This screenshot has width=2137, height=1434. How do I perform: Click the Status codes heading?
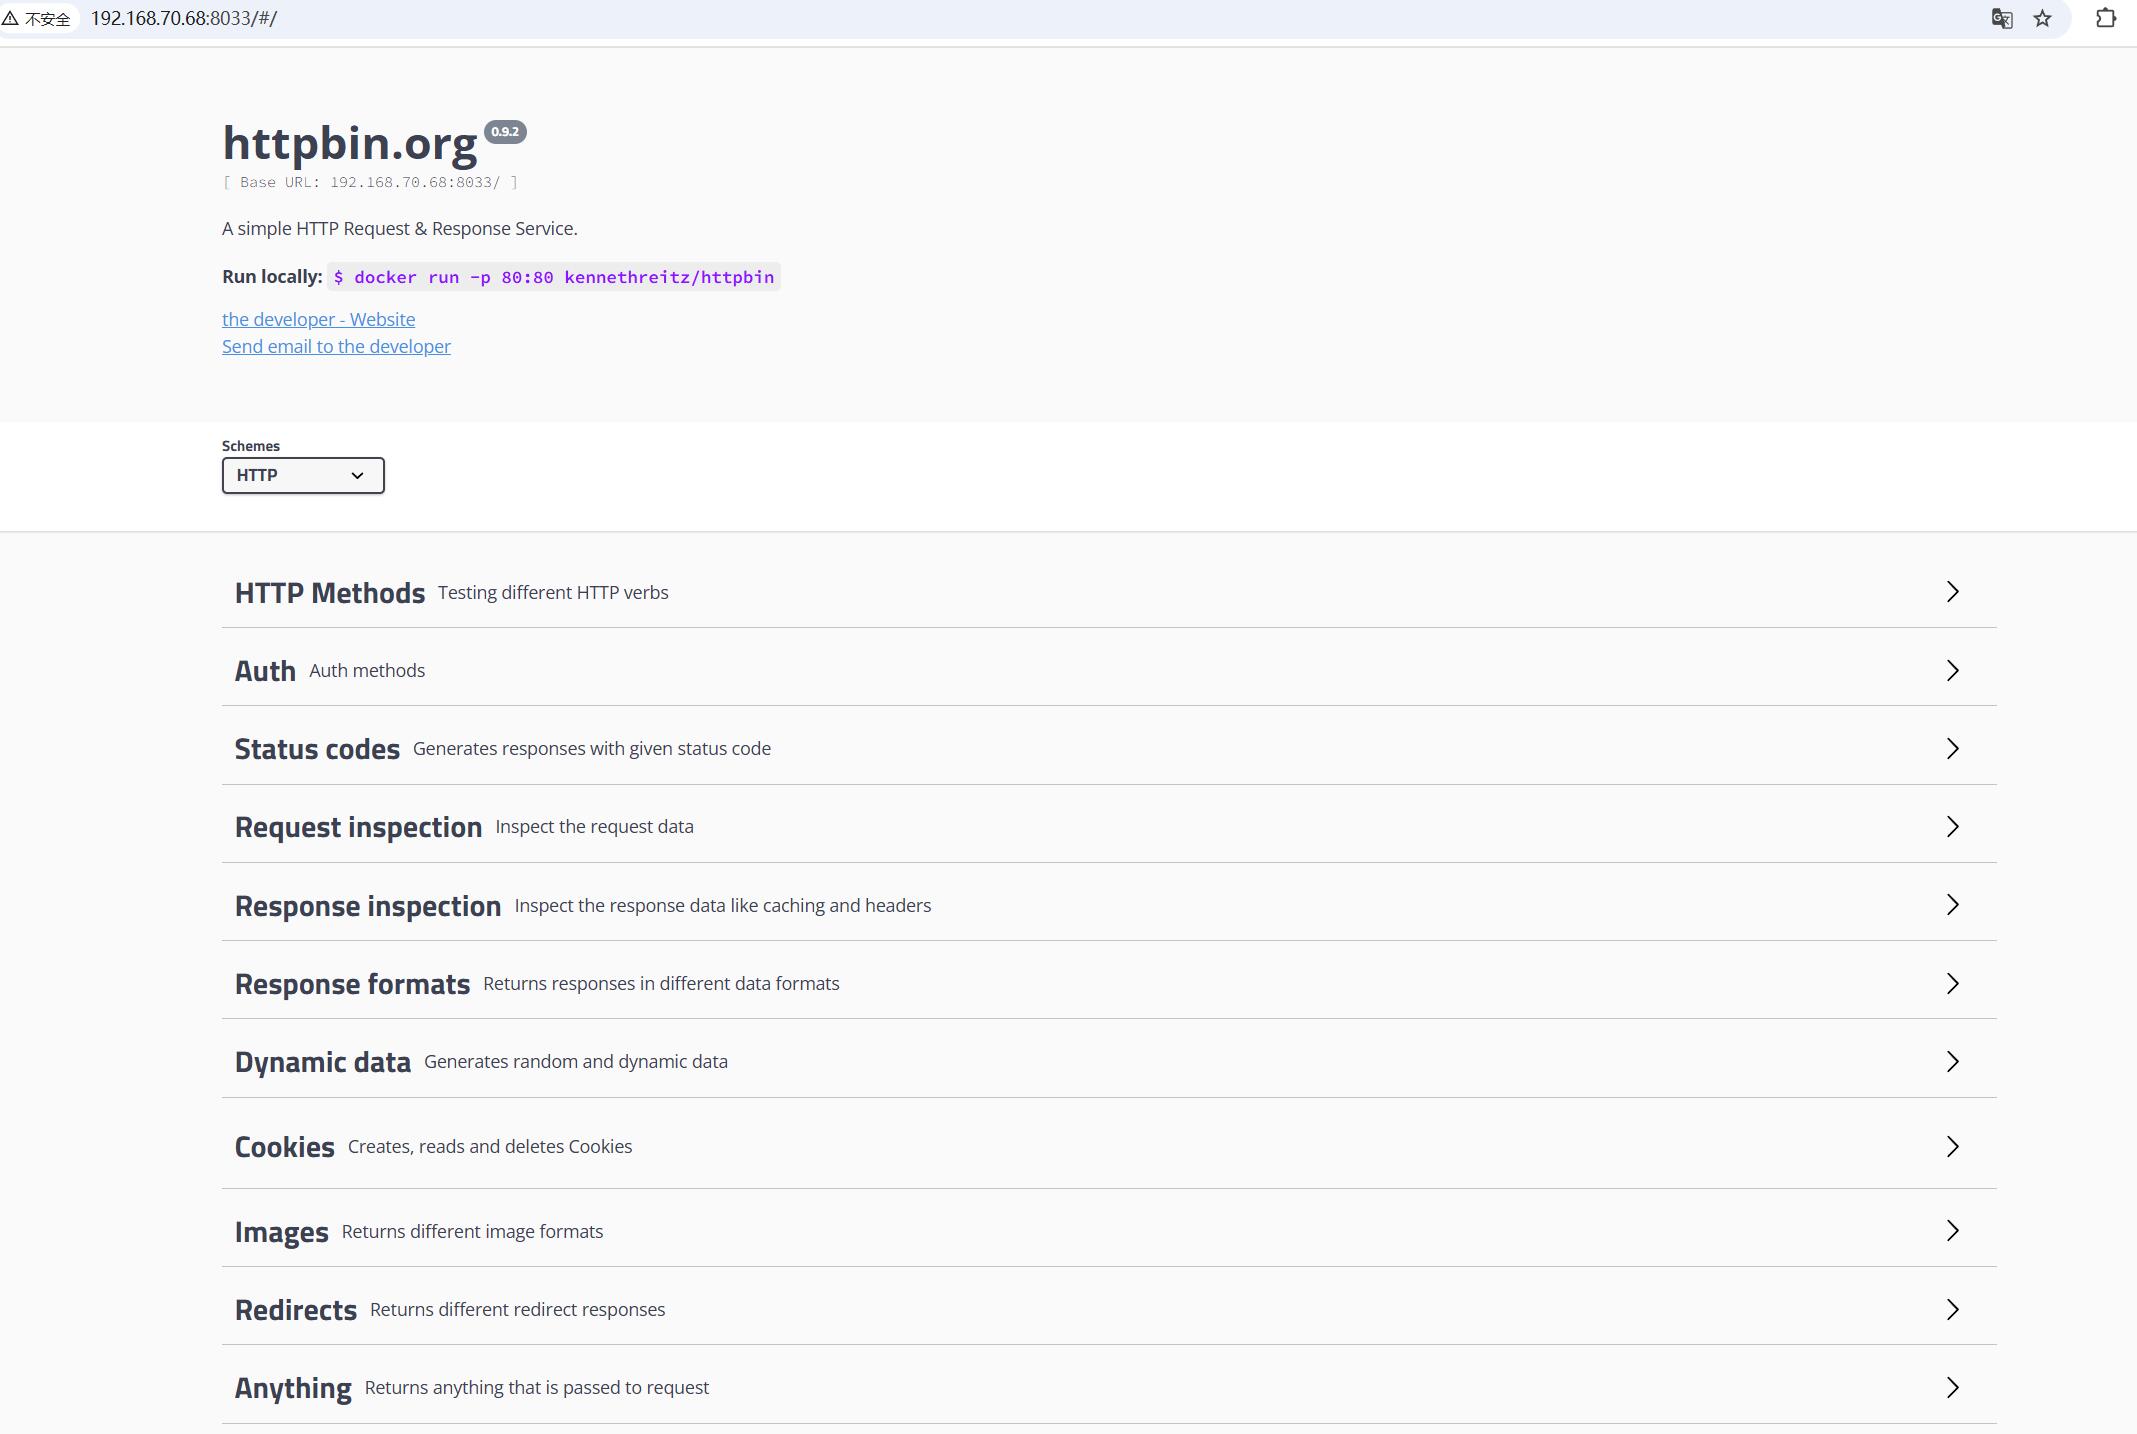[317, 749]
